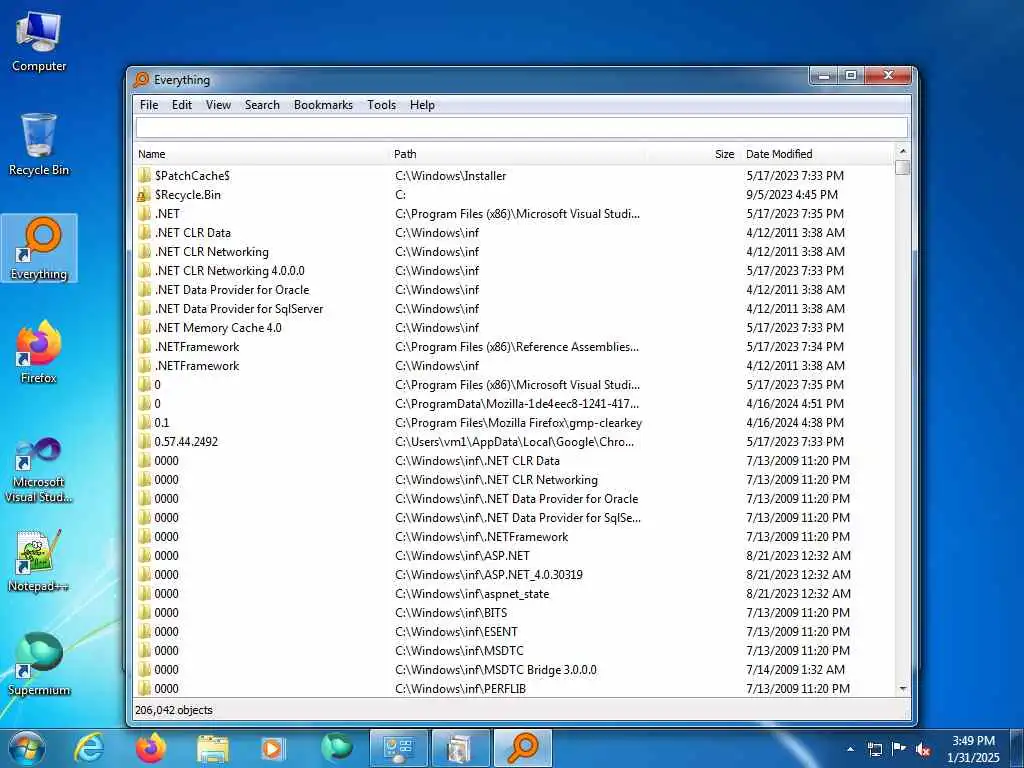The height and width of the screenshot is (768, 1024).
Task: Open Windows Media Player from the taskbar
Action: click(272, 748)
